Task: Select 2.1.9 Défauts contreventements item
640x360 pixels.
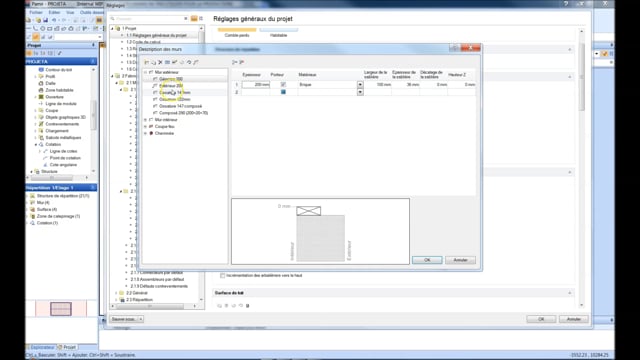Action: pos(159,287)
